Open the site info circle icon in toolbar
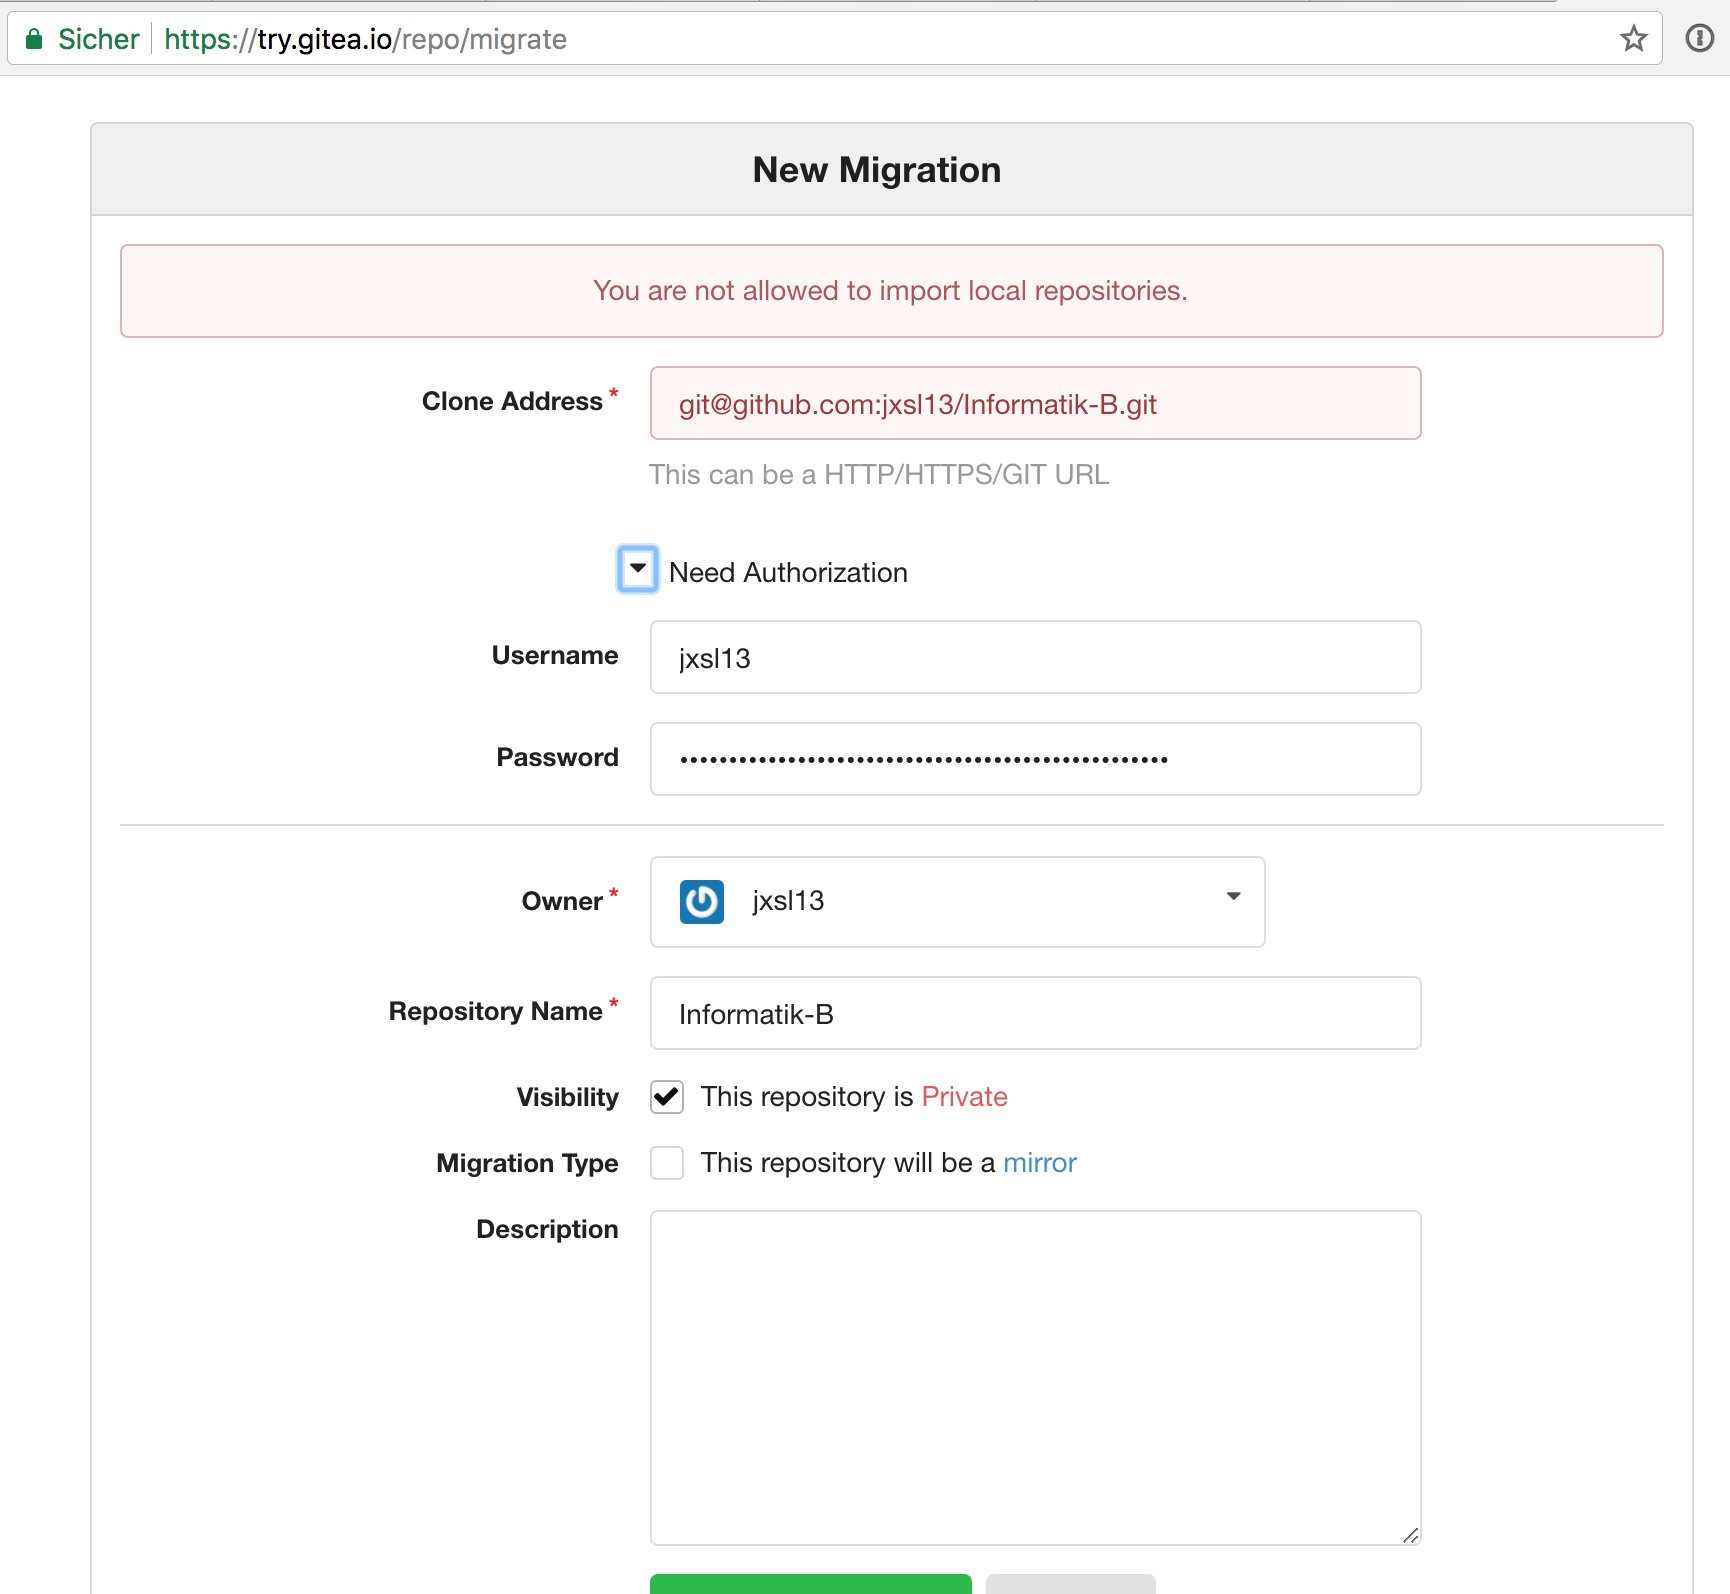This screenshot has height=1594, width=1730. [1700, 38]
